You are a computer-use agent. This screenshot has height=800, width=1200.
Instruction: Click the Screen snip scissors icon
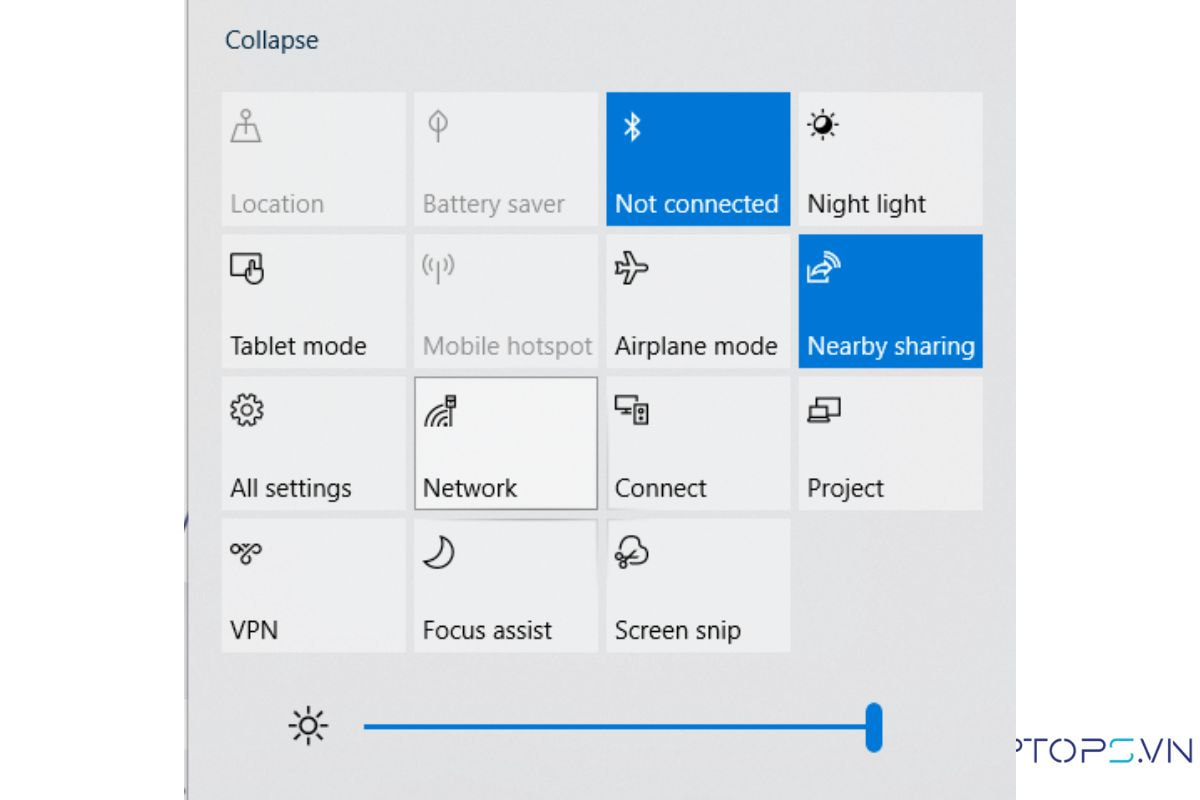631,552
